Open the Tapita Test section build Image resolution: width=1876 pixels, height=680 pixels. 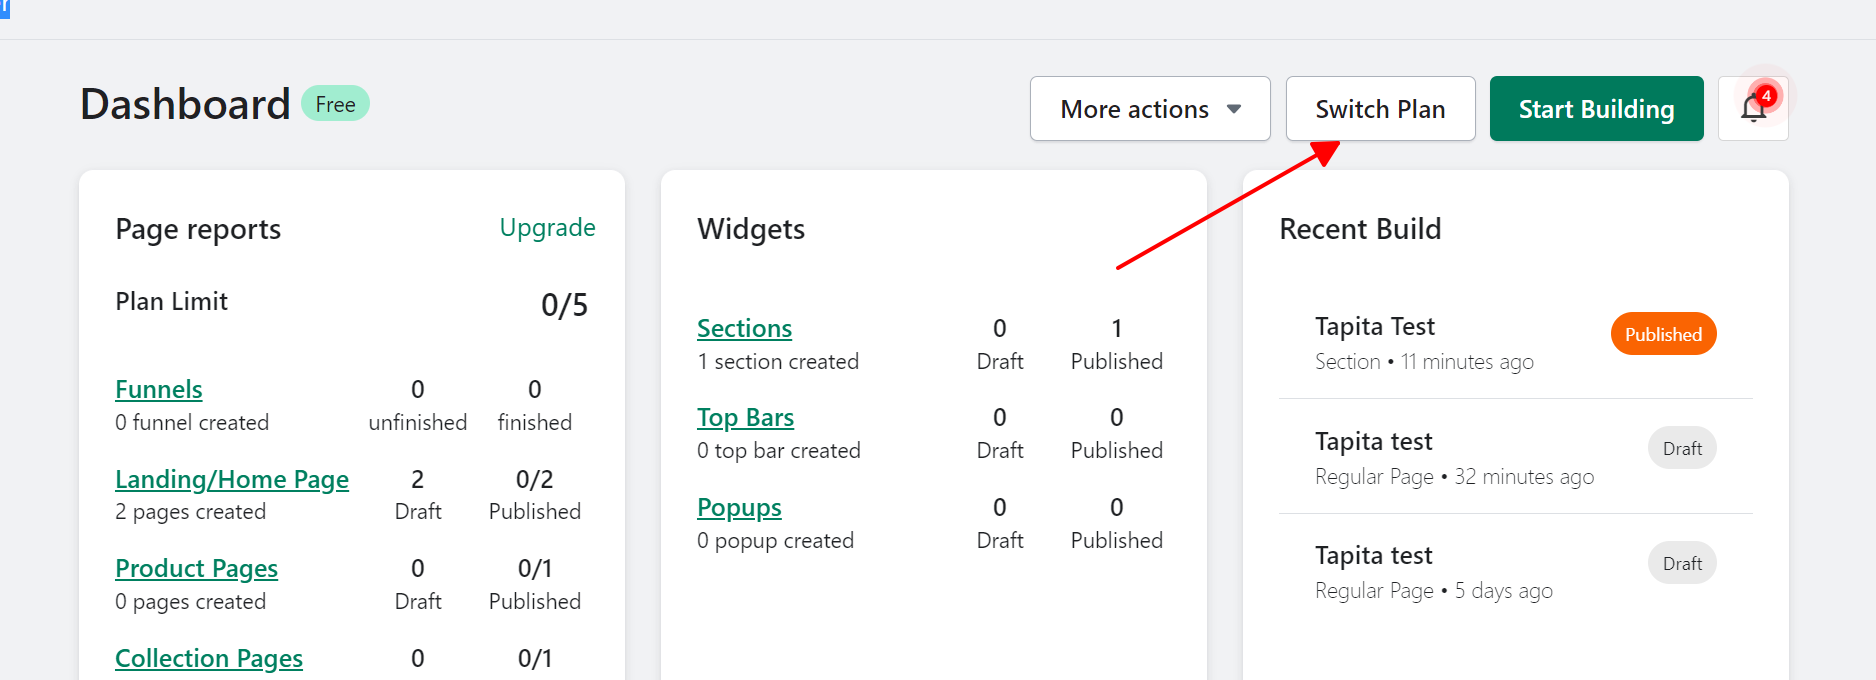(1374, 327)
